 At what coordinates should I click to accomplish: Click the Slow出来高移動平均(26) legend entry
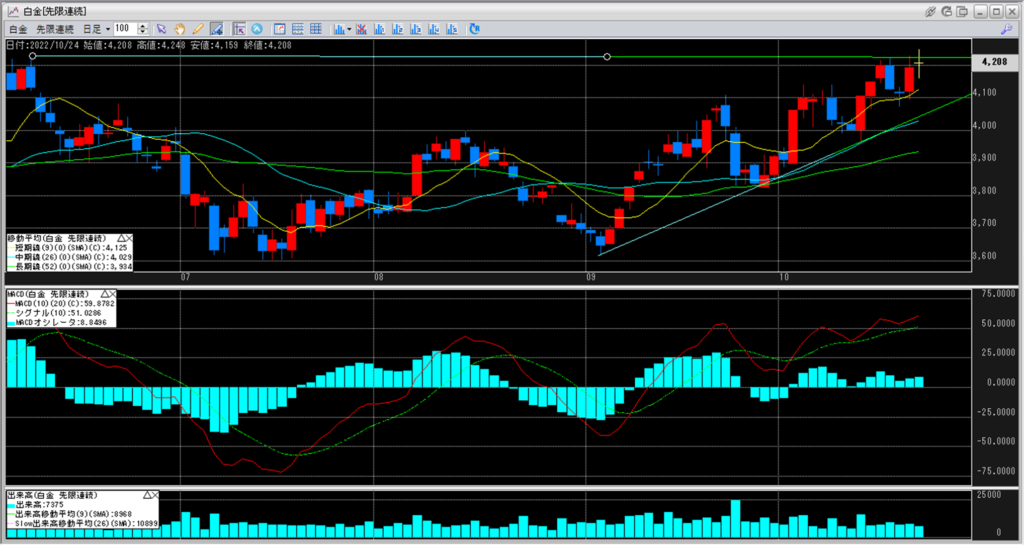point(82,523)
